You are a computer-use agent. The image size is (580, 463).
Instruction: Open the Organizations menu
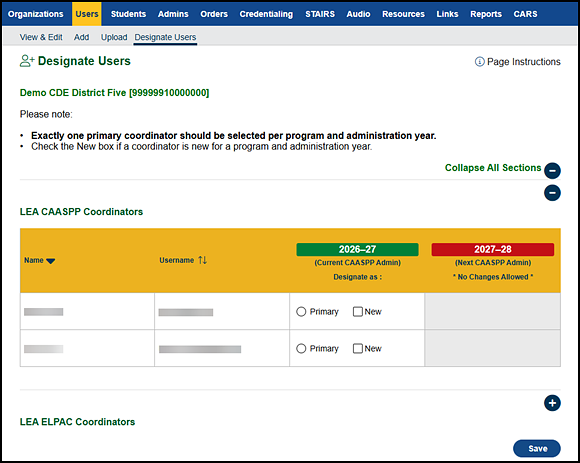pos(36,14)
